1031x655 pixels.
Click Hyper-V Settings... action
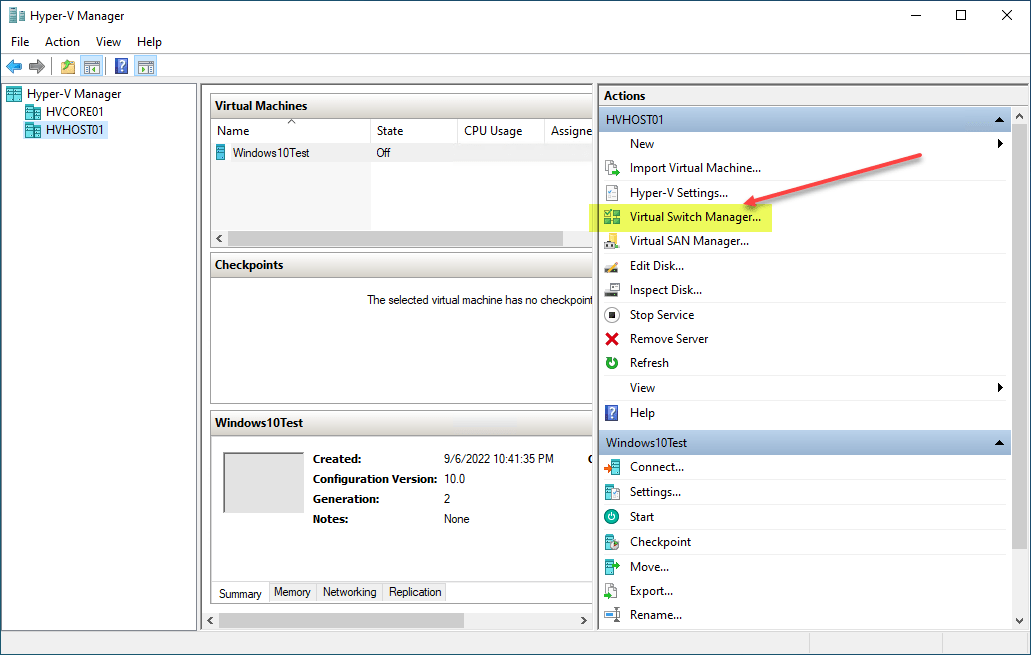point(679,193)
